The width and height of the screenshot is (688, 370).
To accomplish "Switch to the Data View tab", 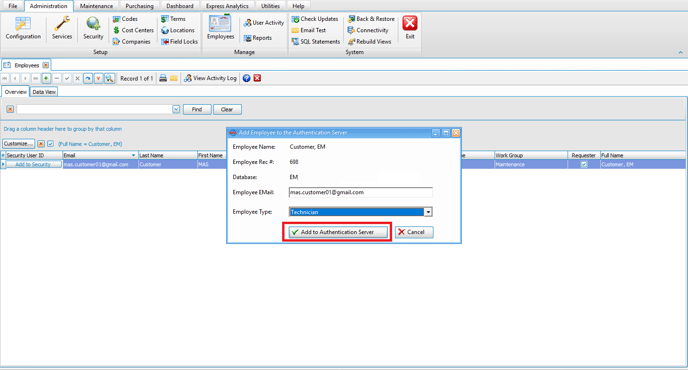I will (x=44, y=92).
